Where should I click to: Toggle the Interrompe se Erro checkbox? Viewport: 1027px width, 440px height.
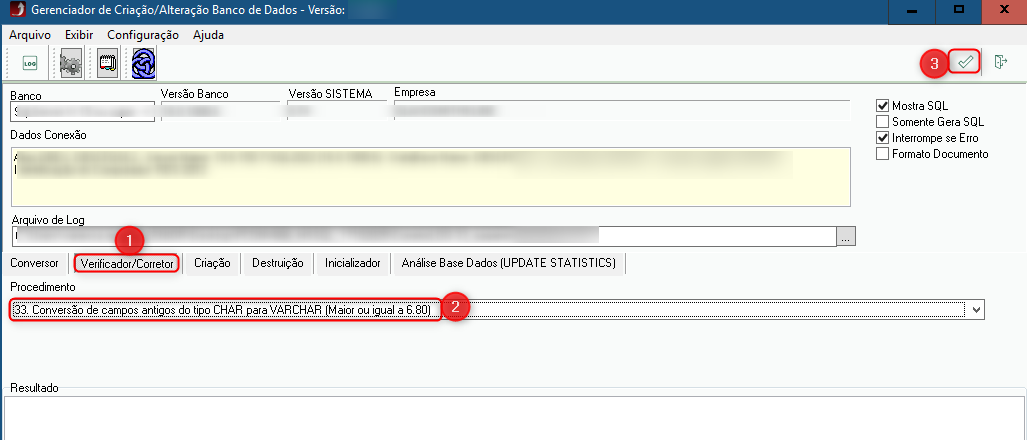pyautogui.click(x=882, y=138)
